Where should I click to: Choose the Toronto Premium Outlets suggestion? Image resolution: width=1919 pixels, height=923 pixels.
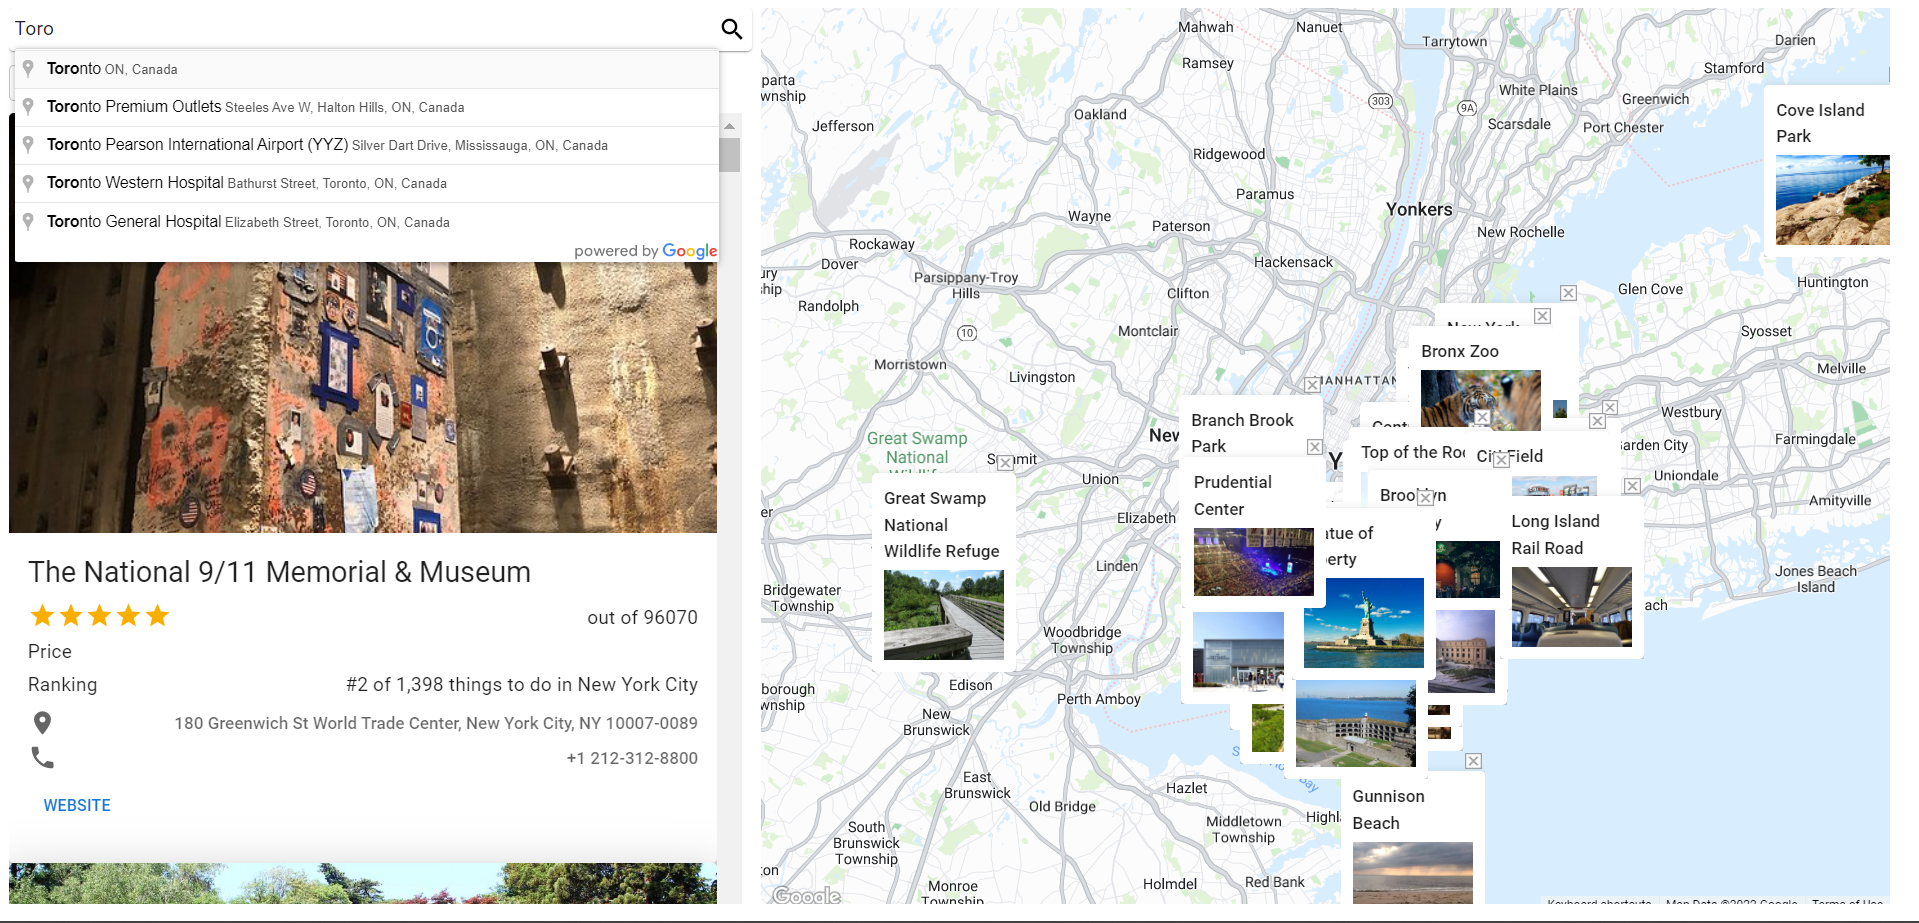pyautogui.click(x=367, y=107)
